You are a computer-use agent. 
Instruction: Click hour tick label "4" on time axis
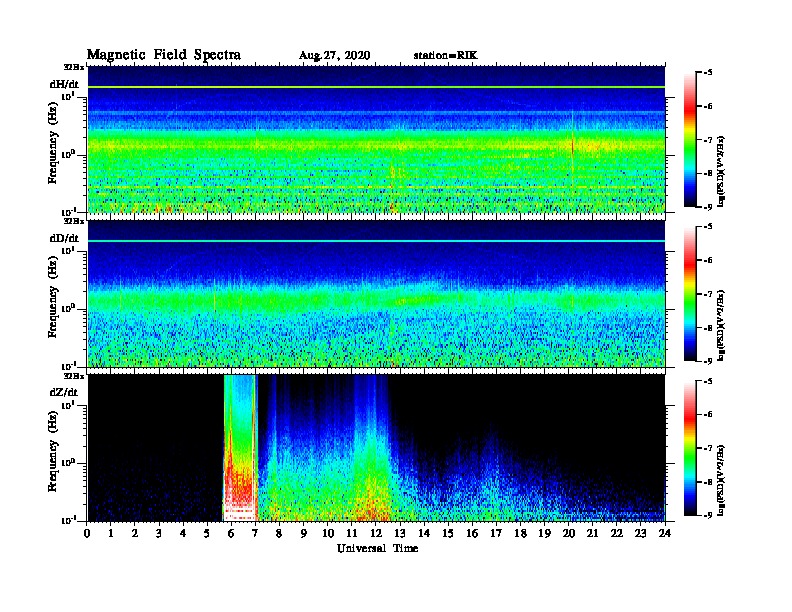pyautogui.click(x=183, y=533)
